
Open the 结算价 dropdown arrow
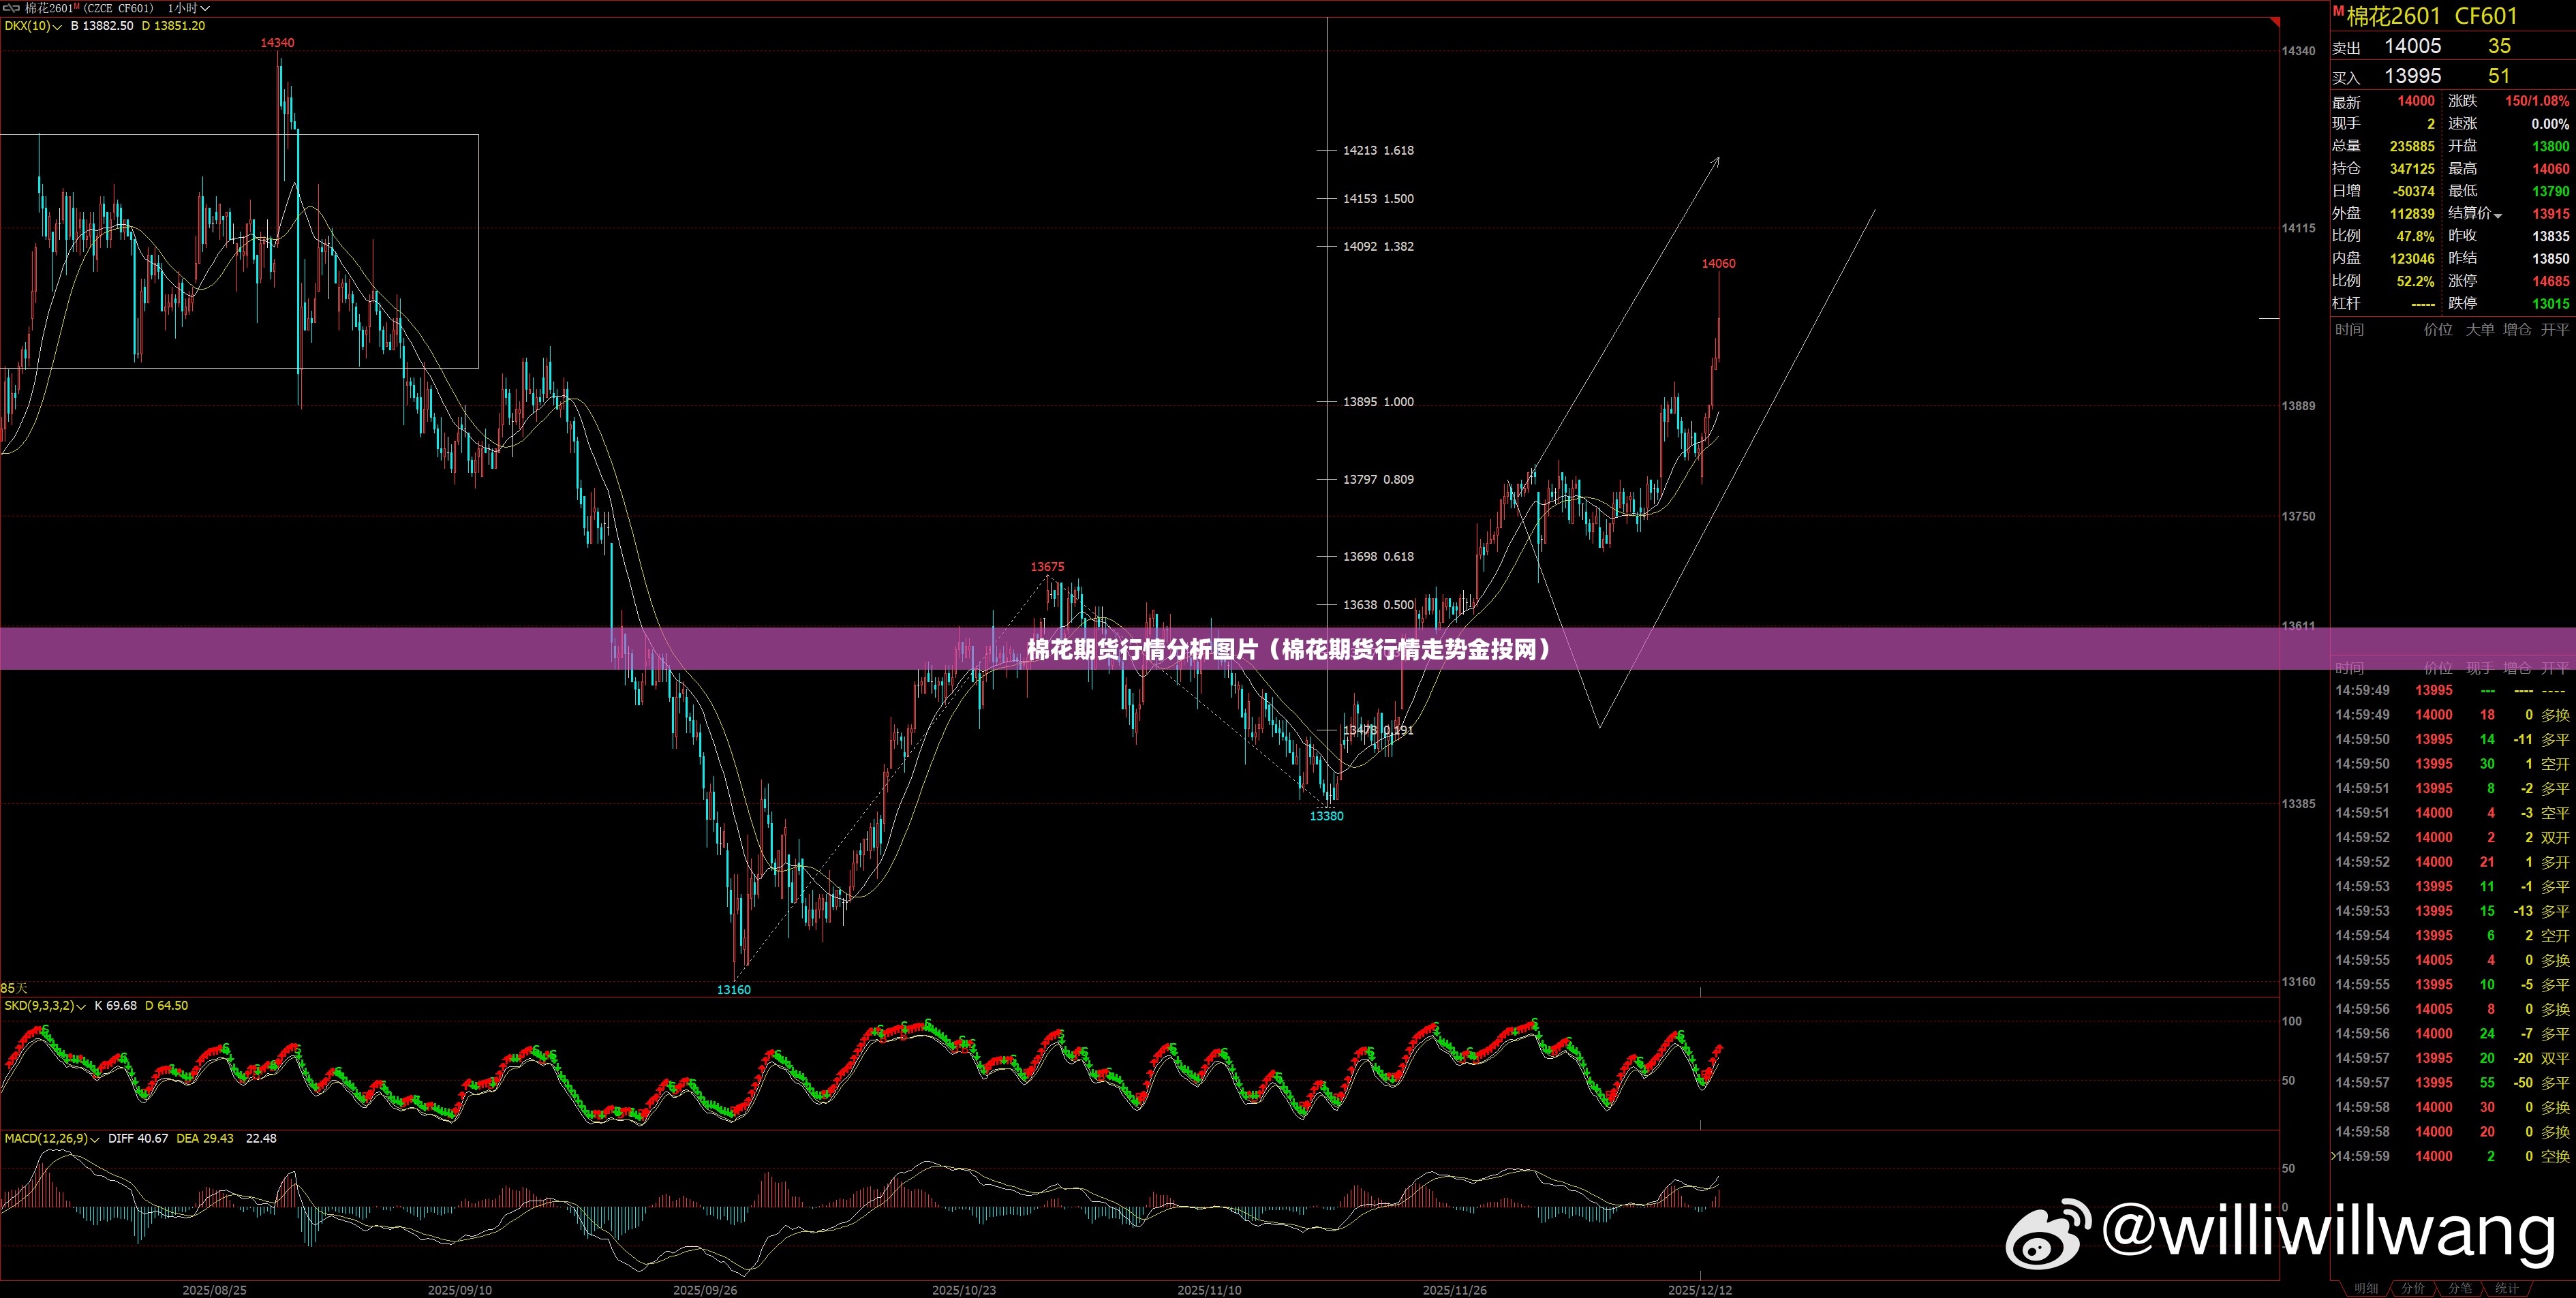tap(2497, 215)
